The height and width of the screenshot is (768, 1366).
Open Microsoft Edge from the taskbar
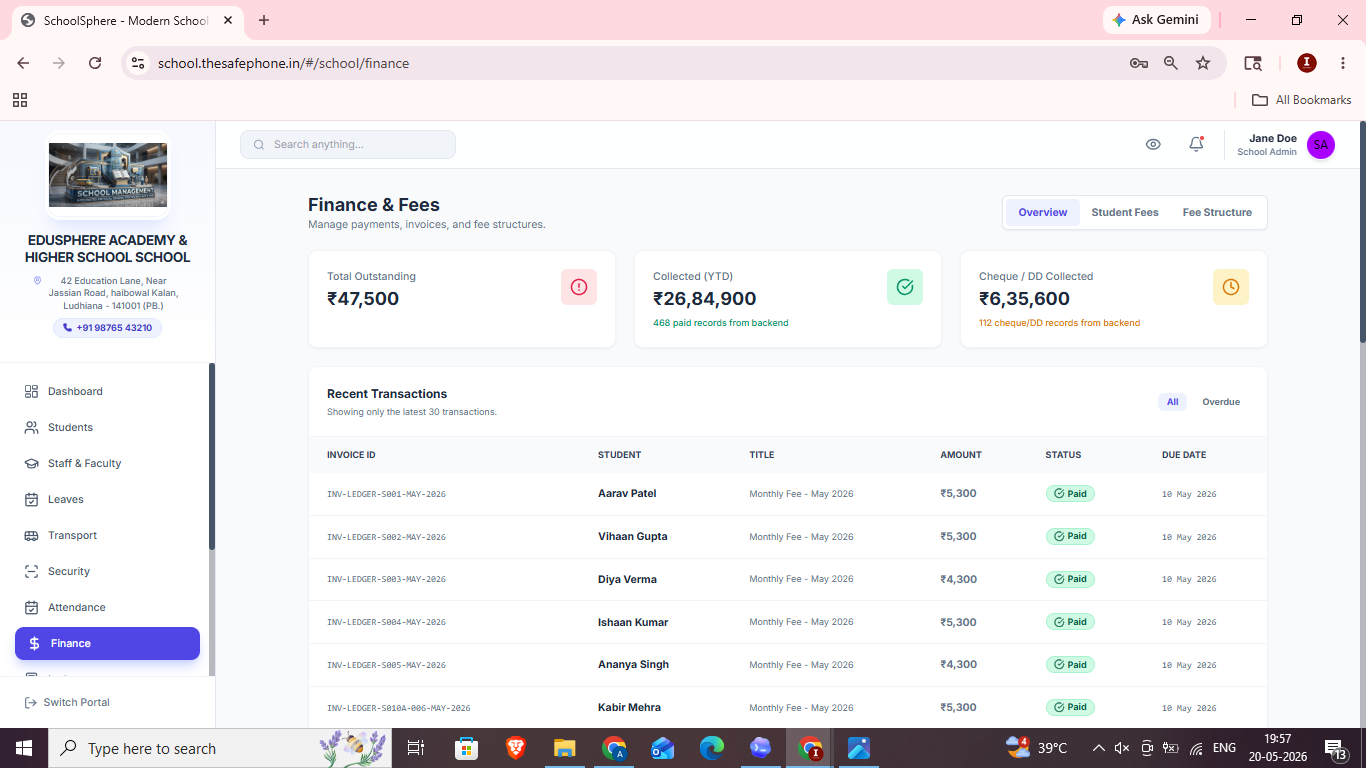coord(711,748)
